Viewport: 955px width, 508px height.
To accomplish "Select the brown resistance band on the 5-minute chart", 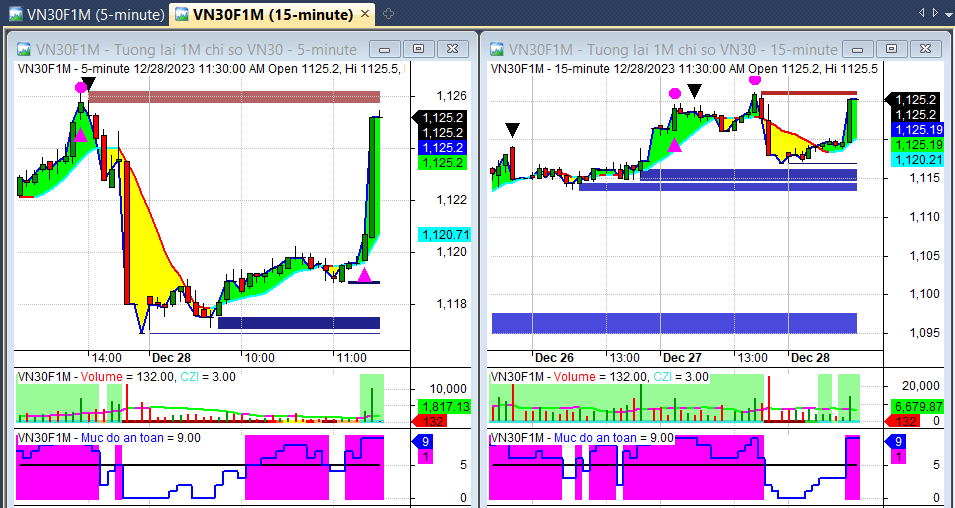I will pos(234,97).
